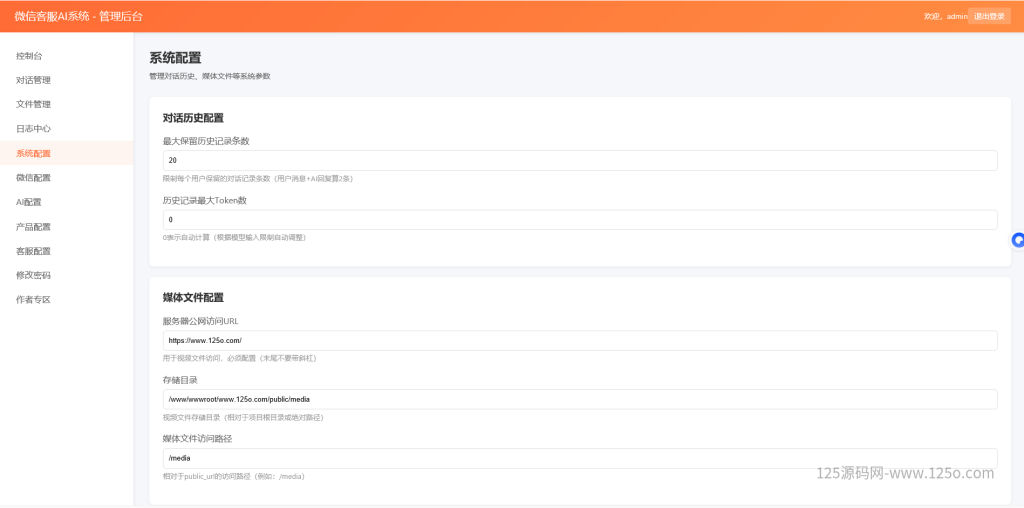
Task: Open the 控制台 dashboard page
Action: pyautogui.click(x=29, y=56)
